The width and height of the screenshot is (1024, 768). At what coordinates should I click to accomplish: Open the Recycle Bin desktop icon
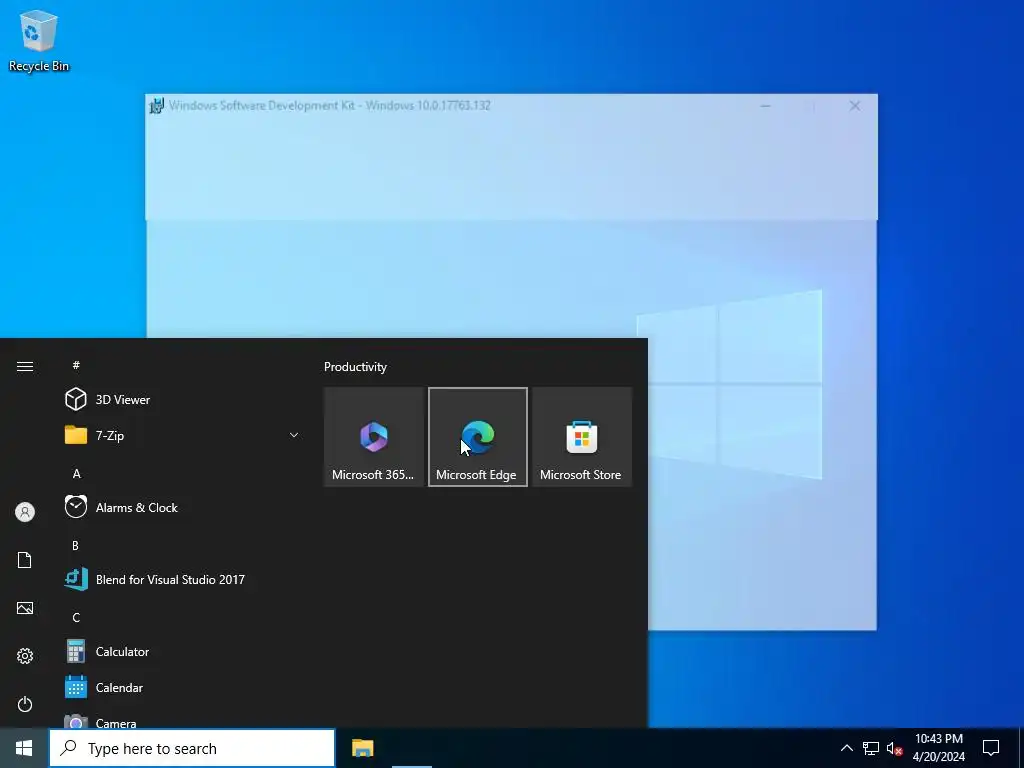[39, 40]
